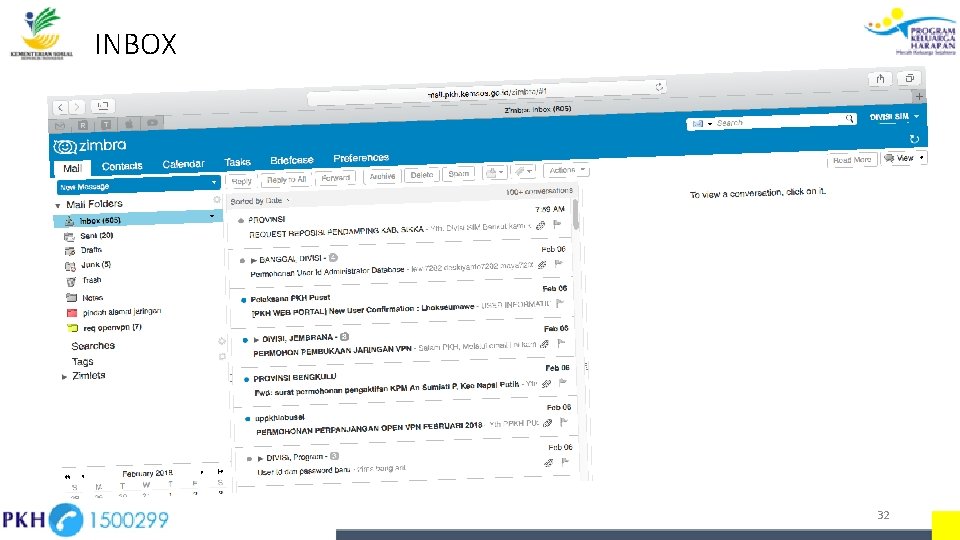Image resolution: width=960 pixels, height=540 pixels.
Task: Flag the uppkhlabusel message
Action: pyautogui.click(x=564, y=422)
